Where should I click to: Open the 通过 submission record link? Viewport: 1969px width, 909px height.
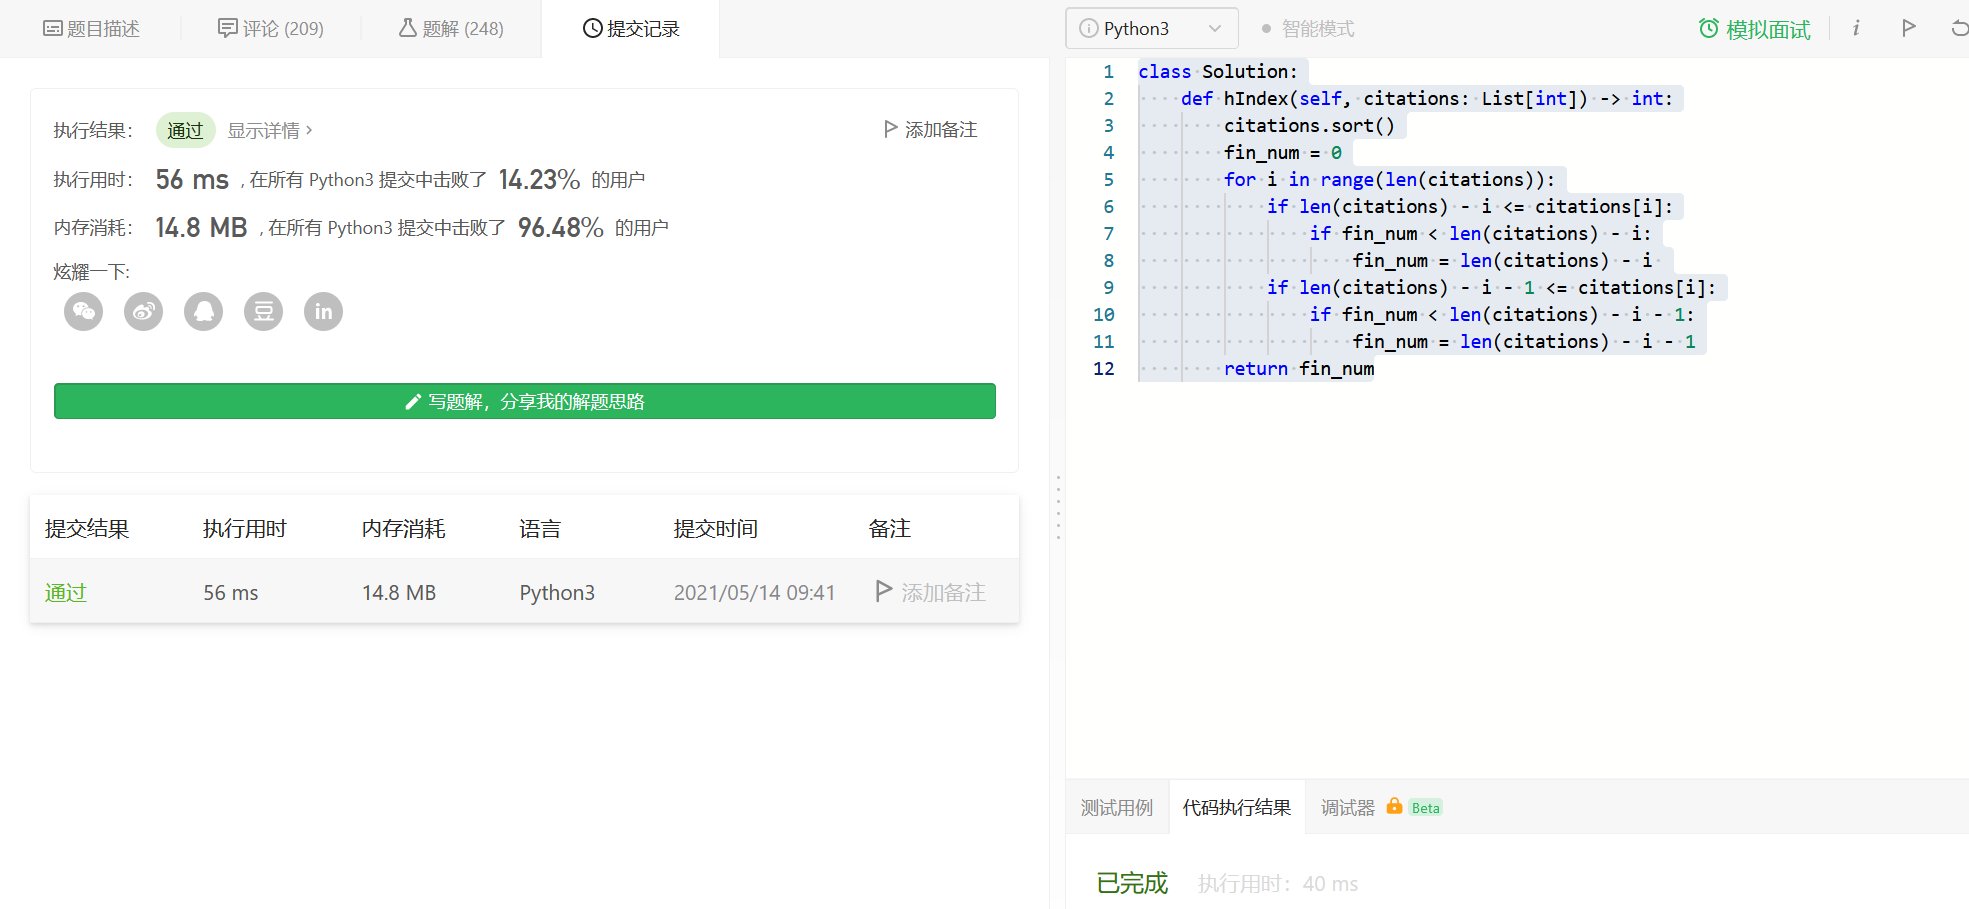(66, 592)
